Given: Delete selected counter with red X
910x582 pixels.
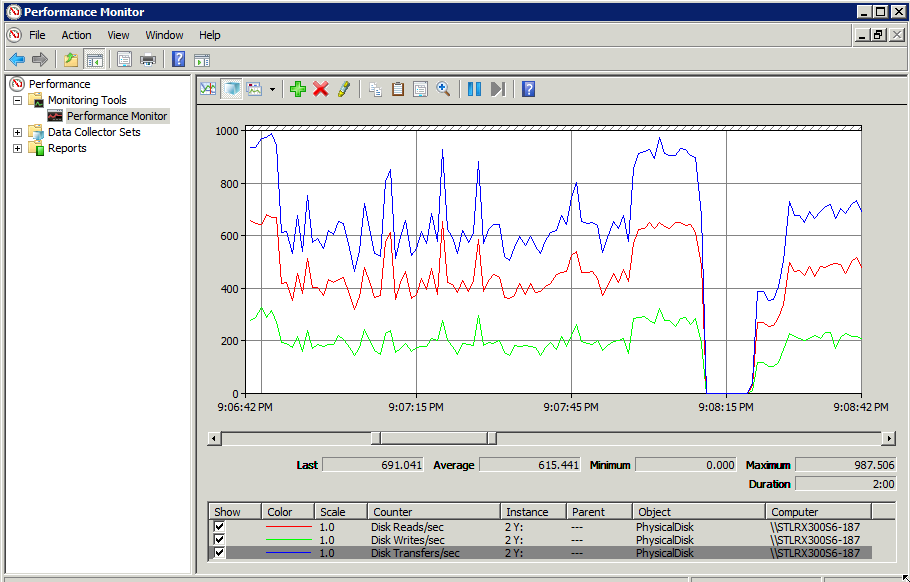Looking at the screenshot, I should tap(320, 89).
